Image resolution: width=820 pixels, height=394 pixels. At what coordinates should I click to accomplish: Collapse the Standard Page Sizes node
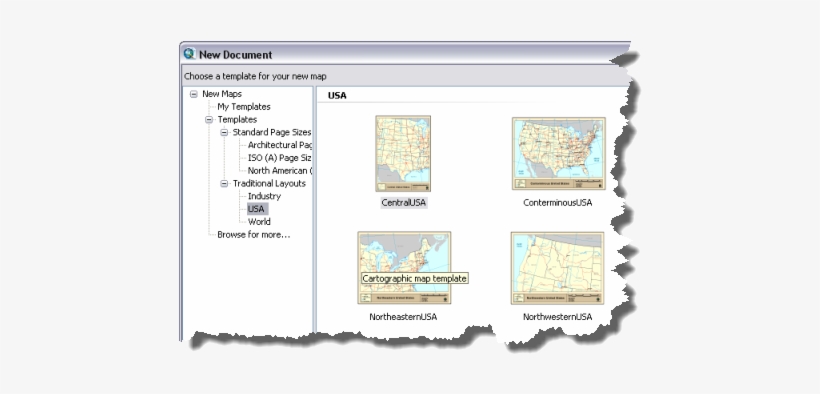pyautogui.click(x=224, y=132)
